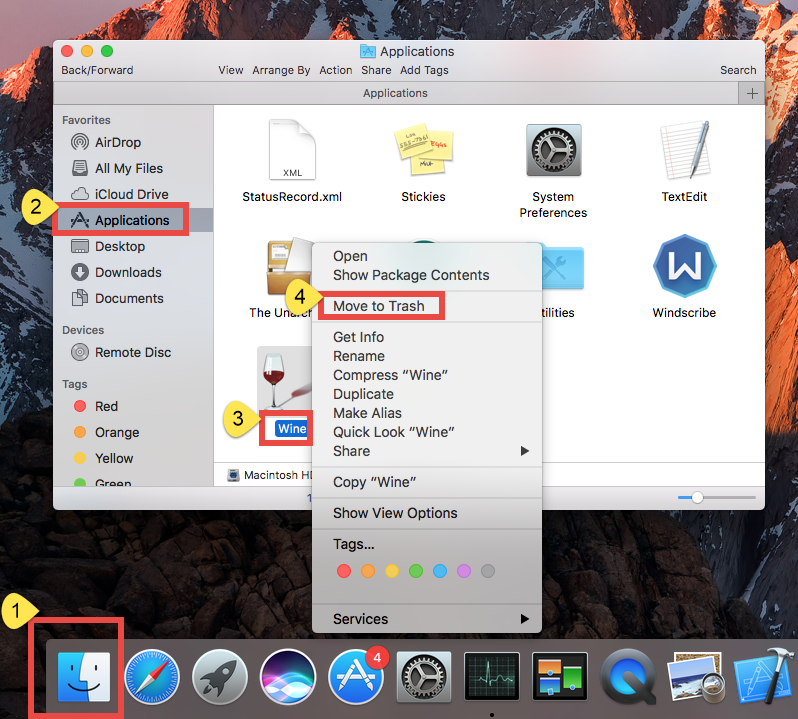Screen dimensions: 798x719
Task: Open Share toolbar item in Finder window
Action: coord(376,70)
